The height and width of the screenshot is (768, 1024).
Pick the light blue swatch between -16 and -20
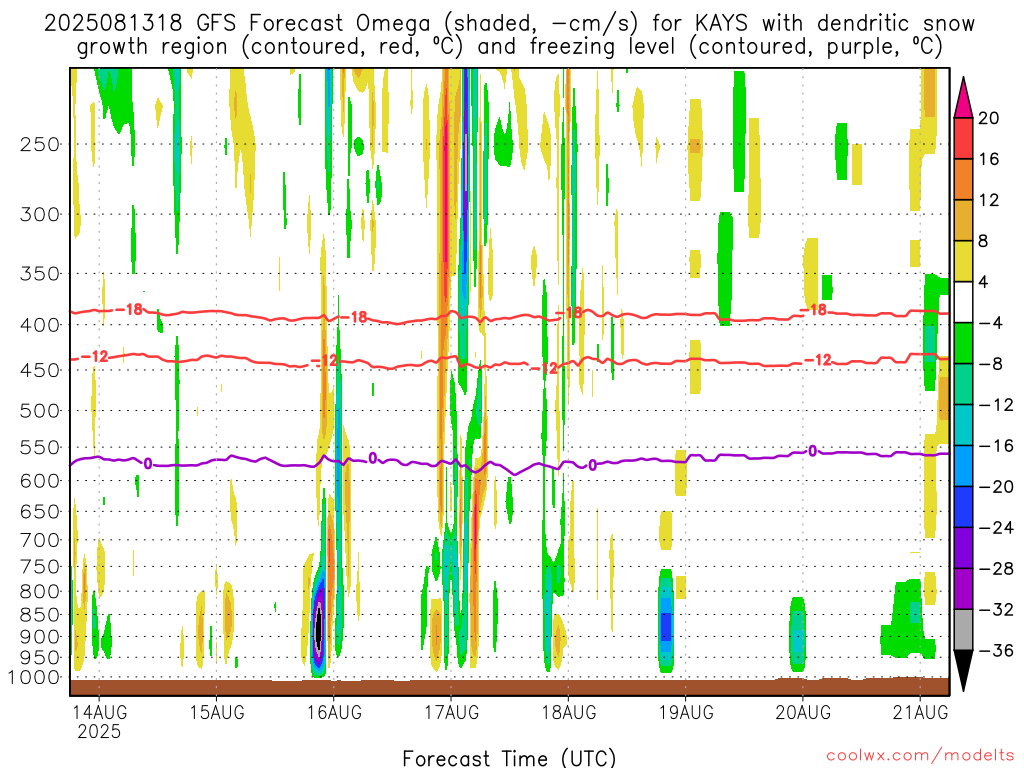963,466
